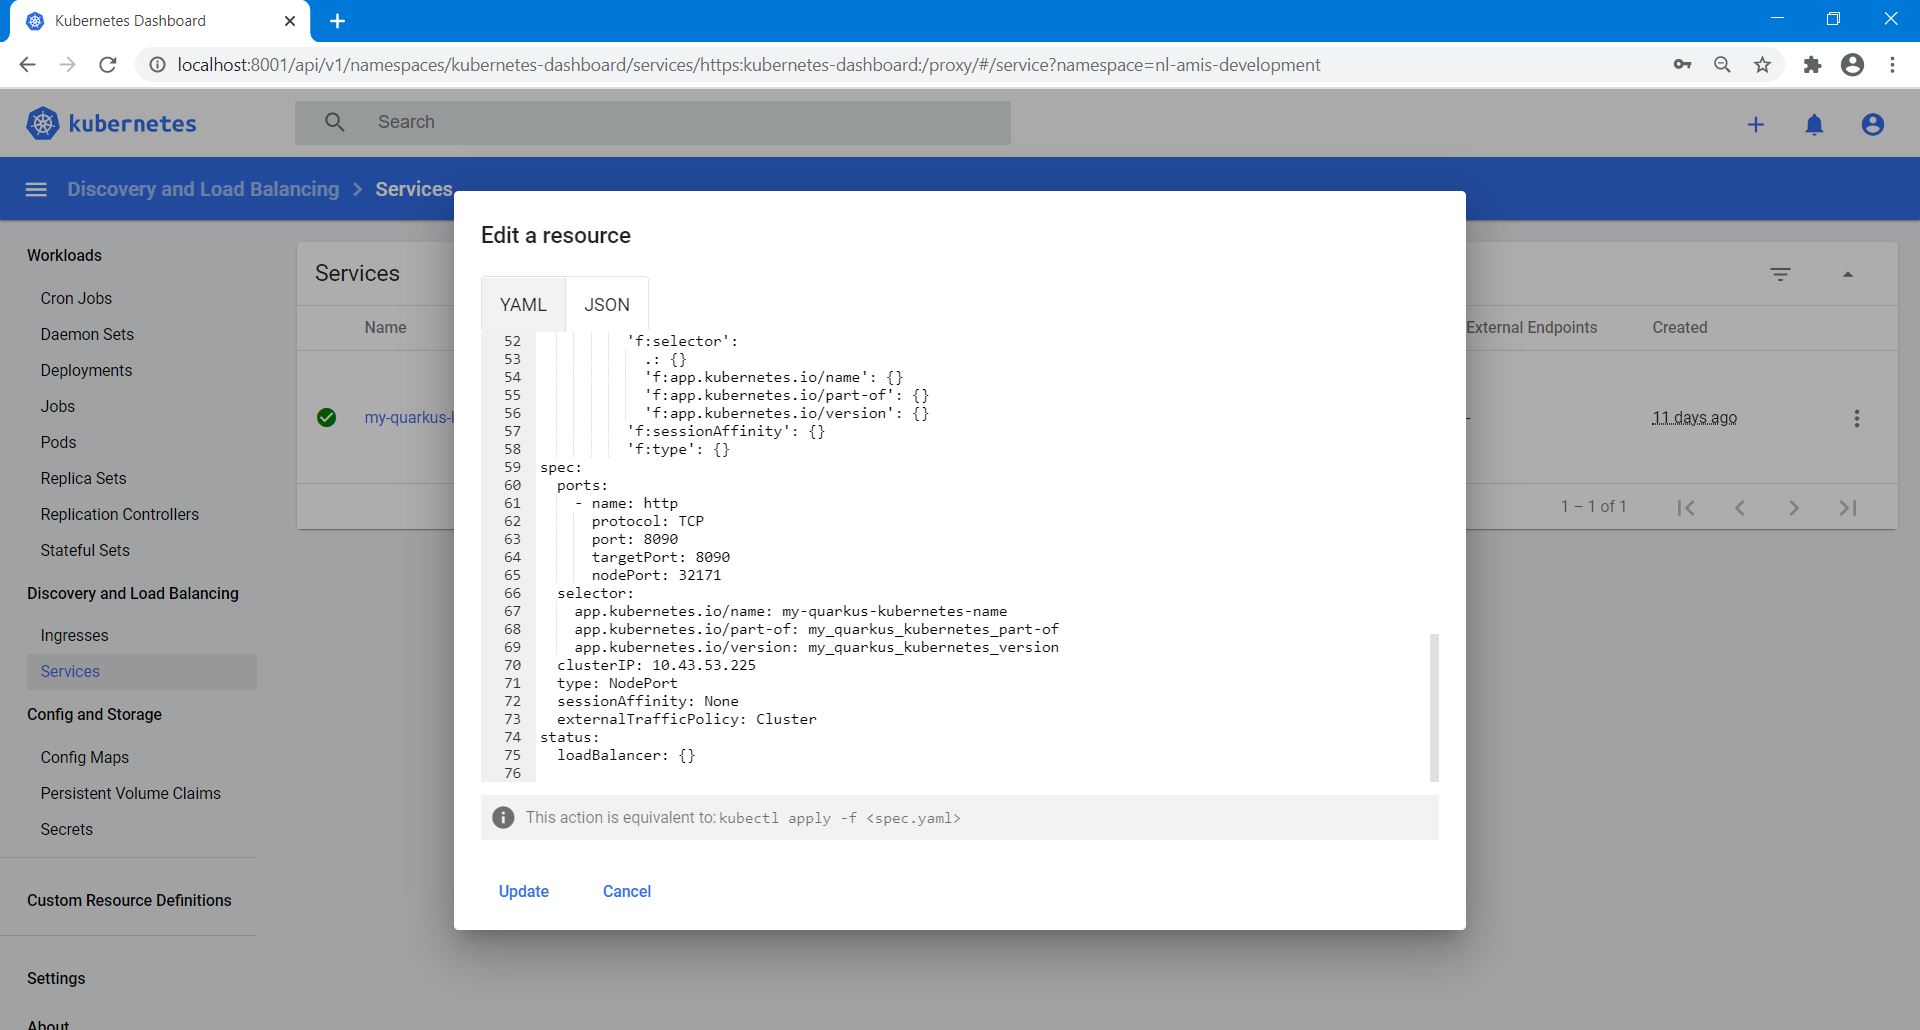Click the create new resource plus icon
Screen dimensions: 1920x1030
tap(1755, 124)
